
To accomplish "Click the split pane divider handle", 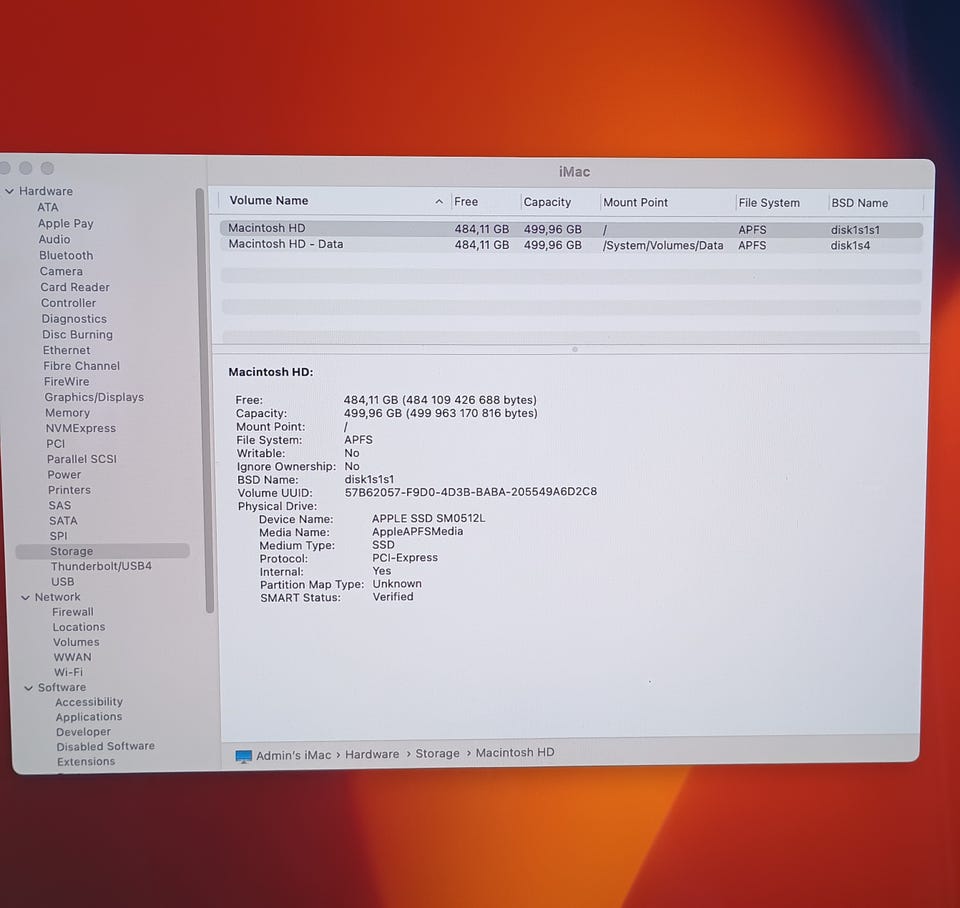I will coord(574,349).
